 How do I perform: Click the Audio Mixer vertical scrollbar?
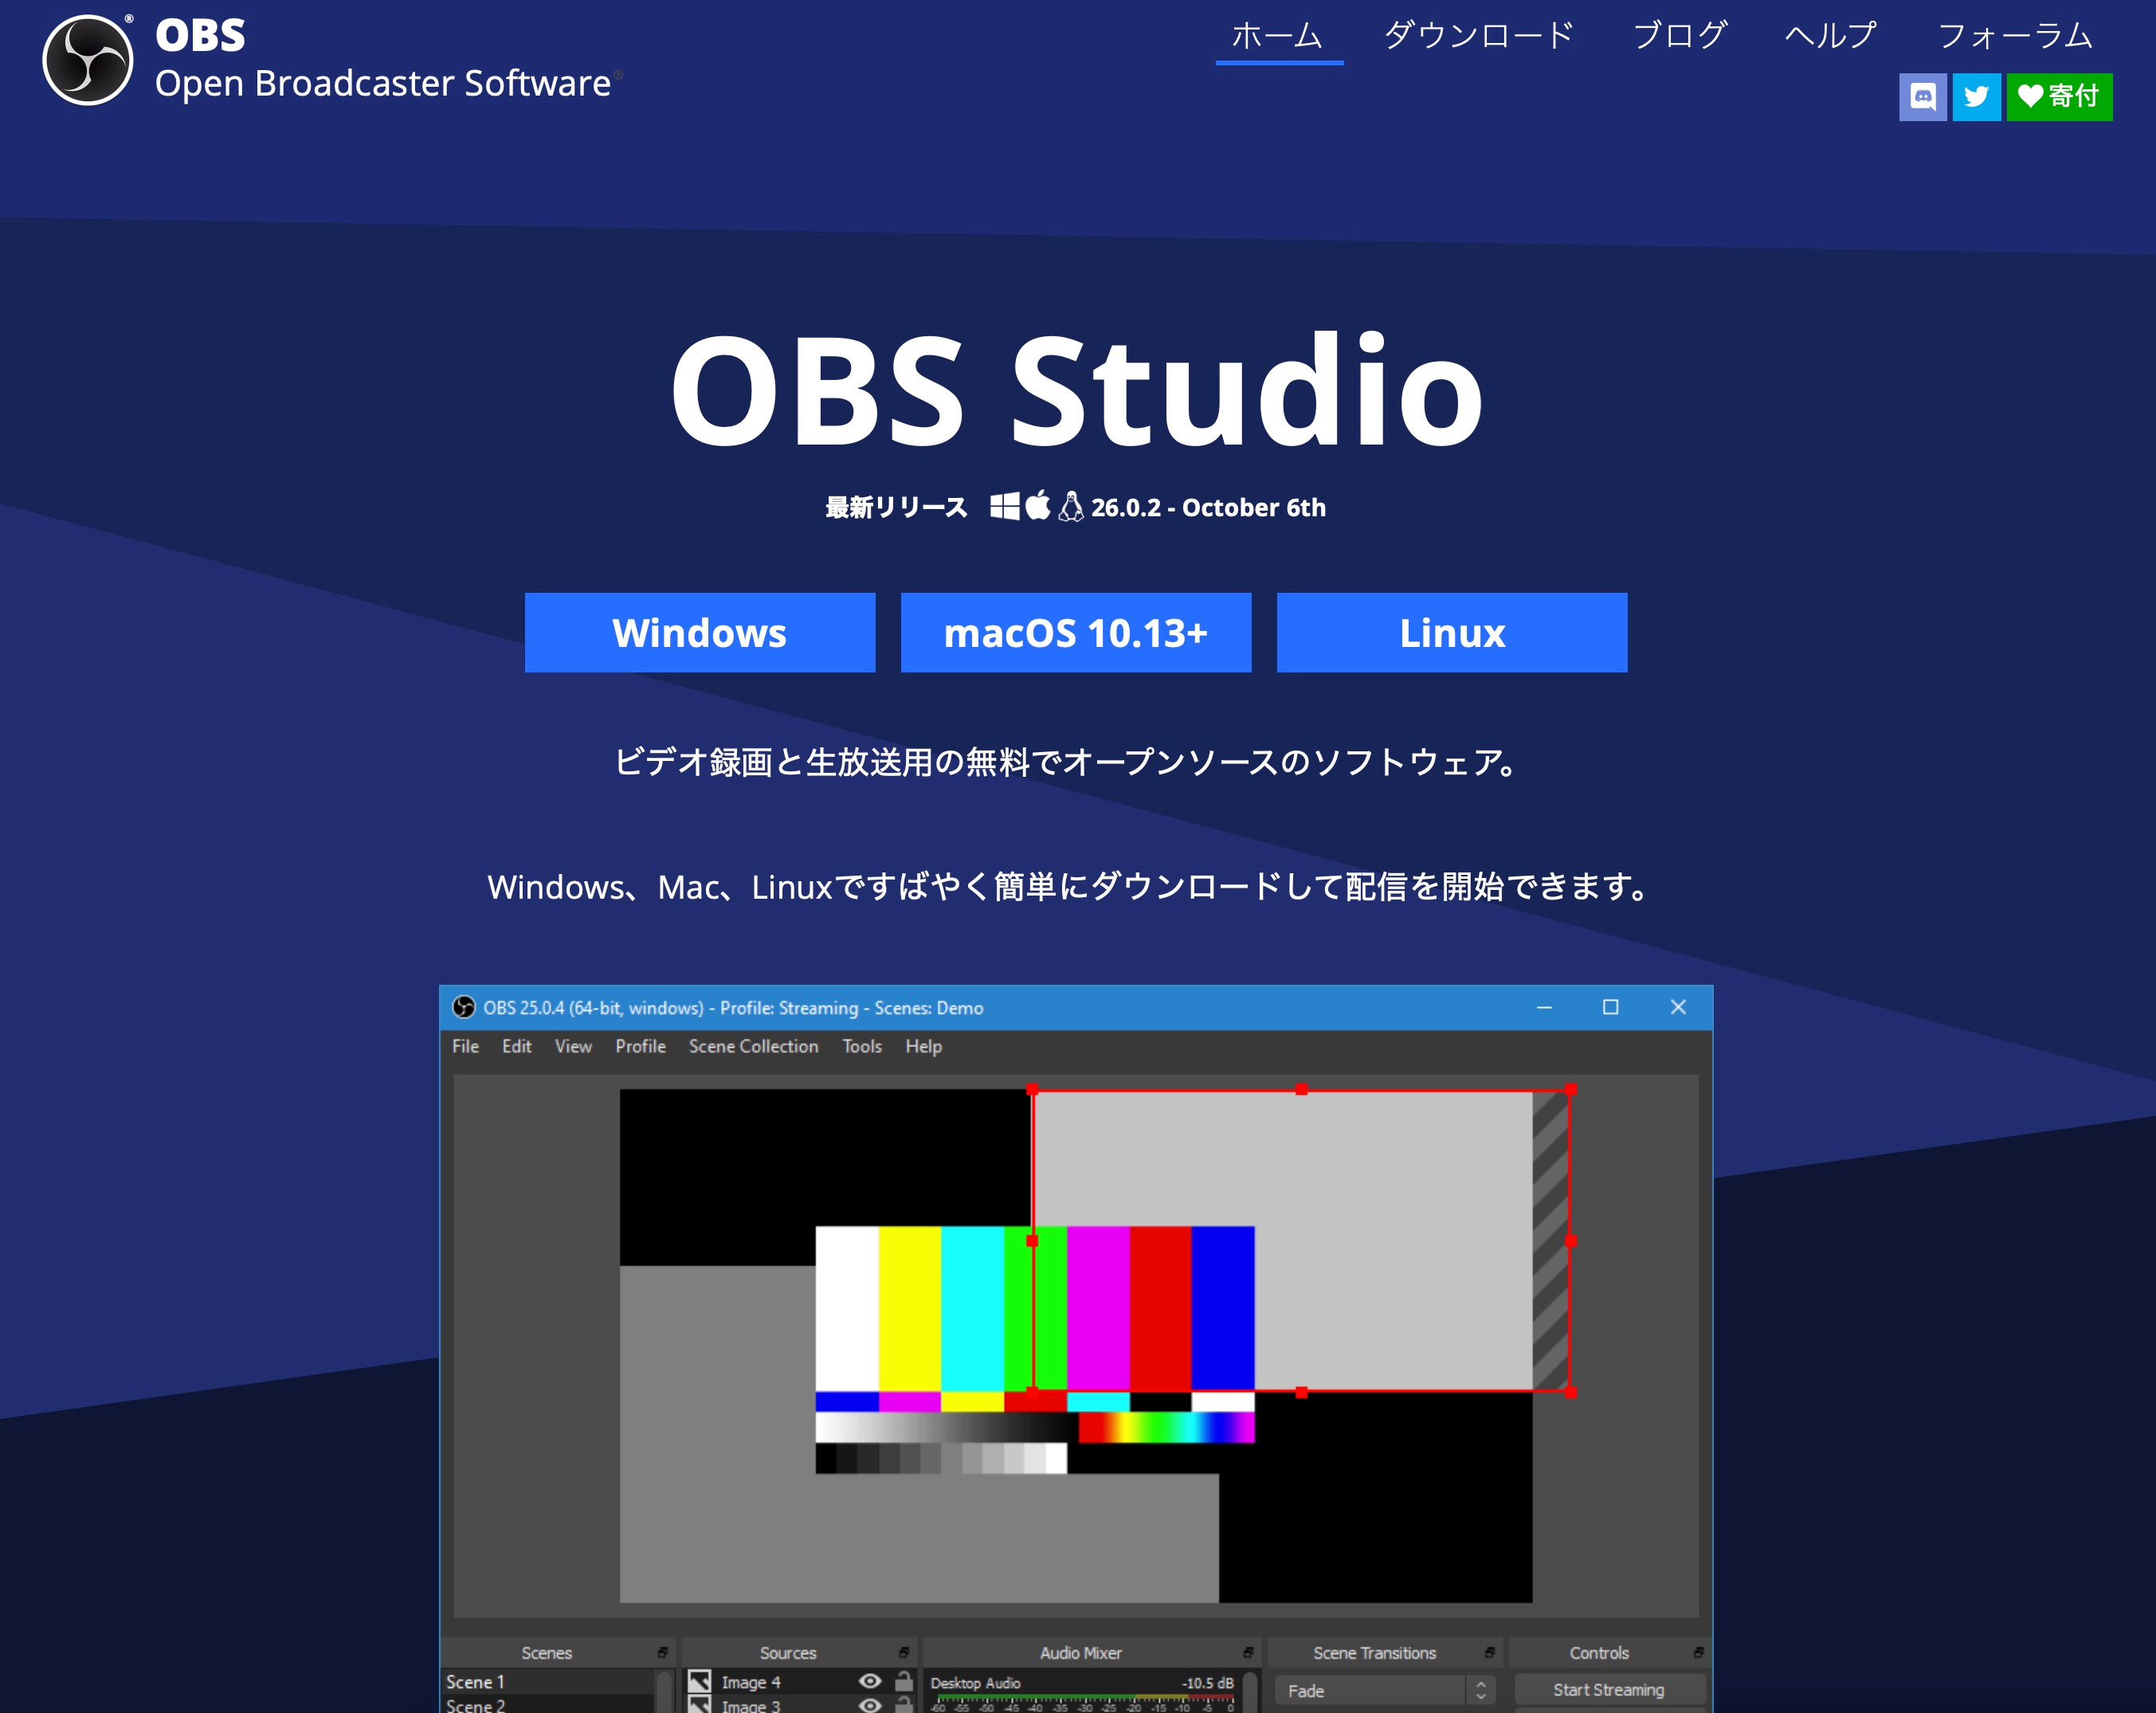[x=1249, y=1692]
